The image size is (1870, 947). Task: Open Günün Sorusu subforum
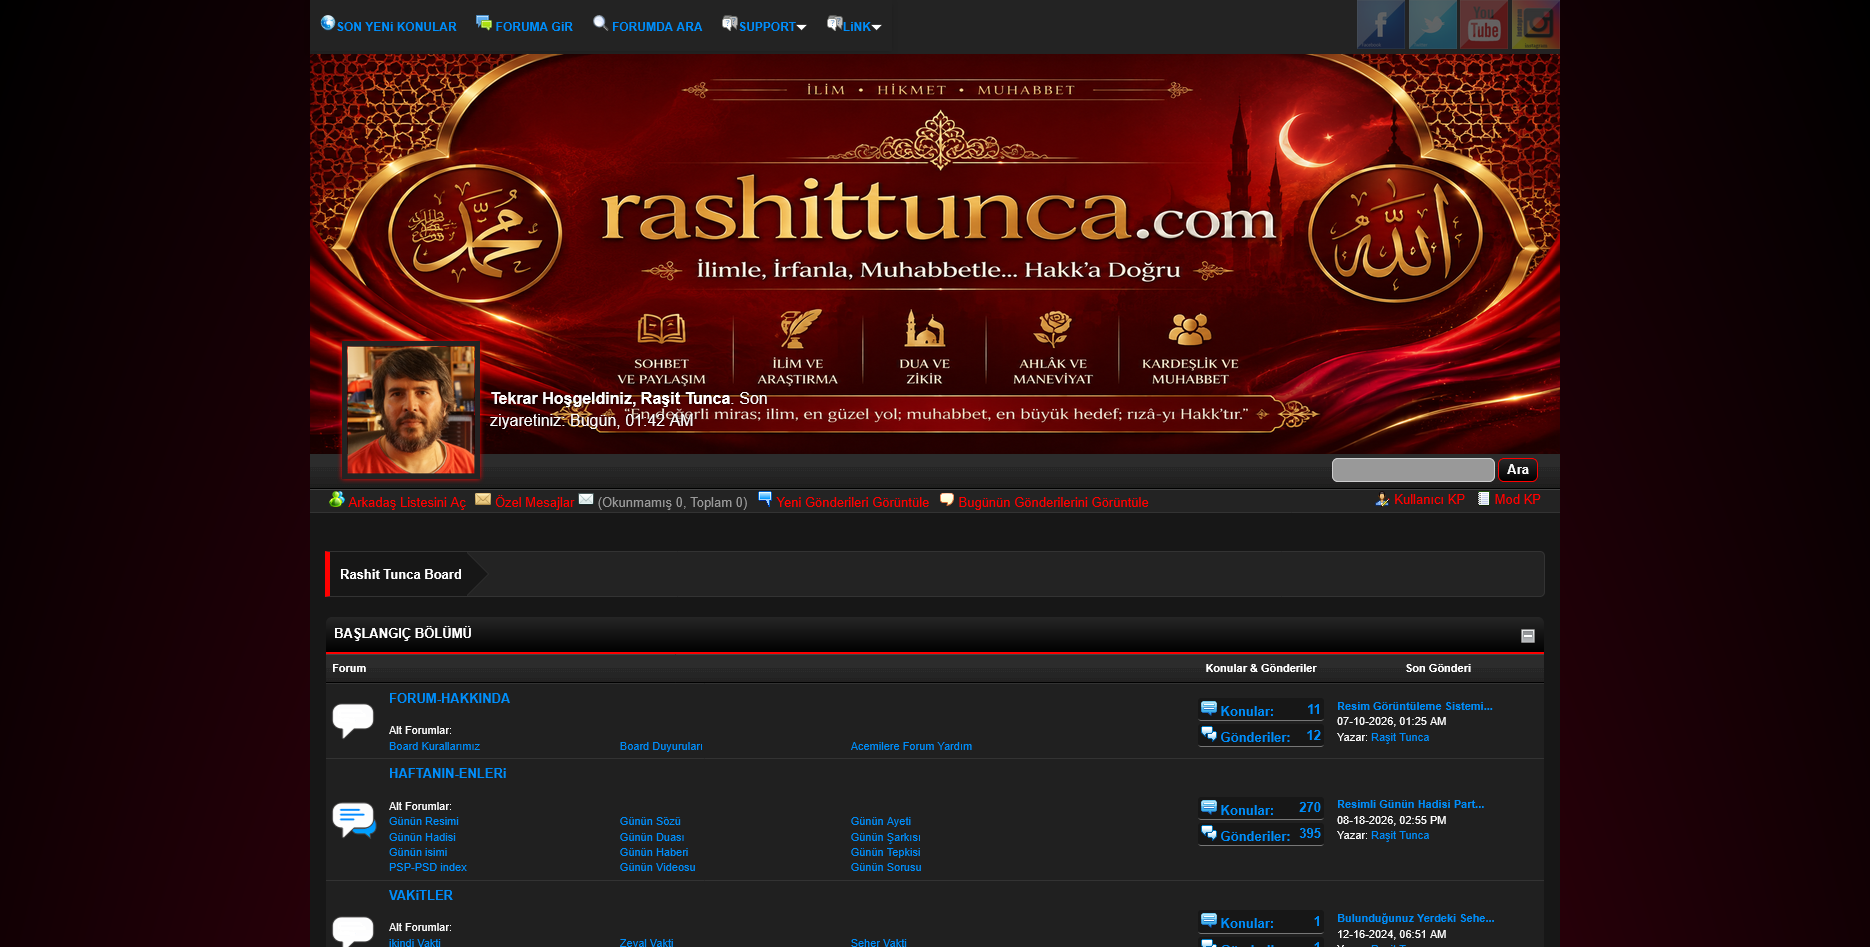coord(886,868)
